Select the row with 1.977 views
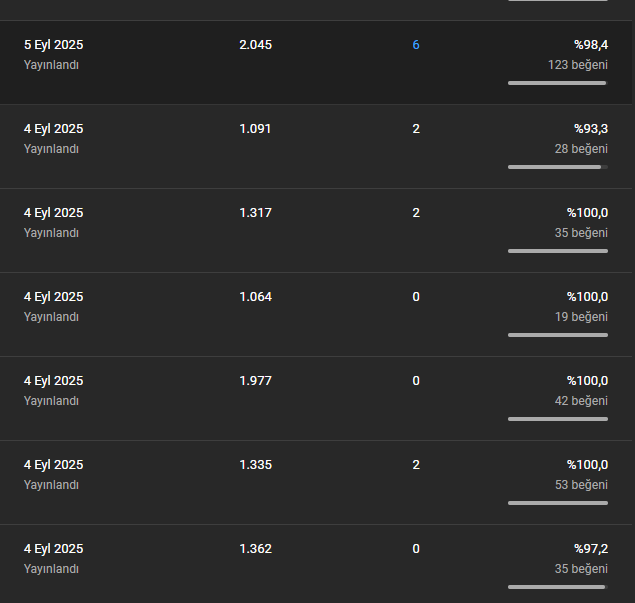 click(x=316, y=398)
